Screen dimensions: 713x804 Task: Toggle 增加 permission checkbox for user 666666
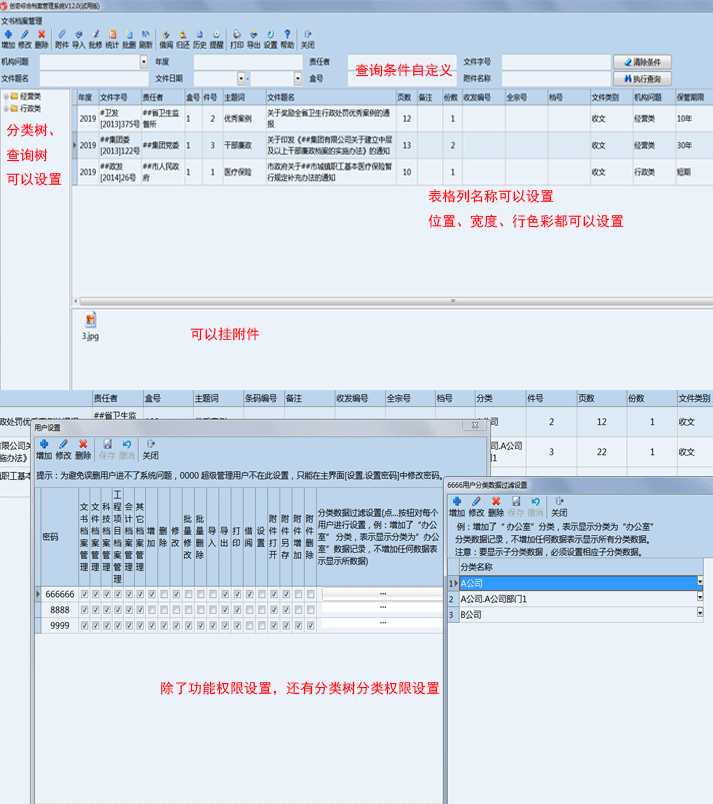pyautogui.click(x=152, y=594)
